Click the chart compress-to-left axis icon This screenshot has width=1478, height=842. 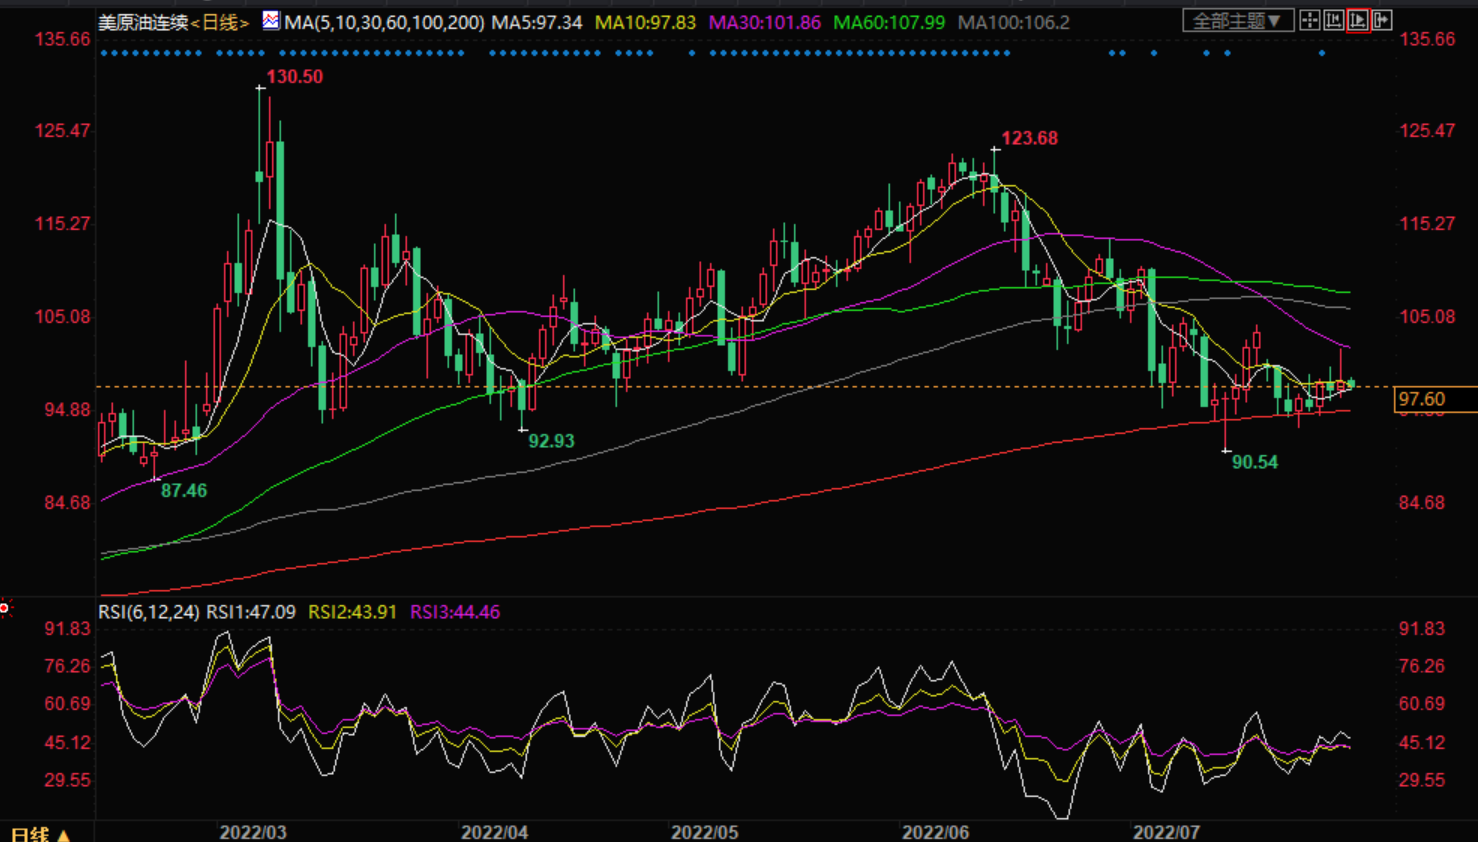tap(1333, 21)
